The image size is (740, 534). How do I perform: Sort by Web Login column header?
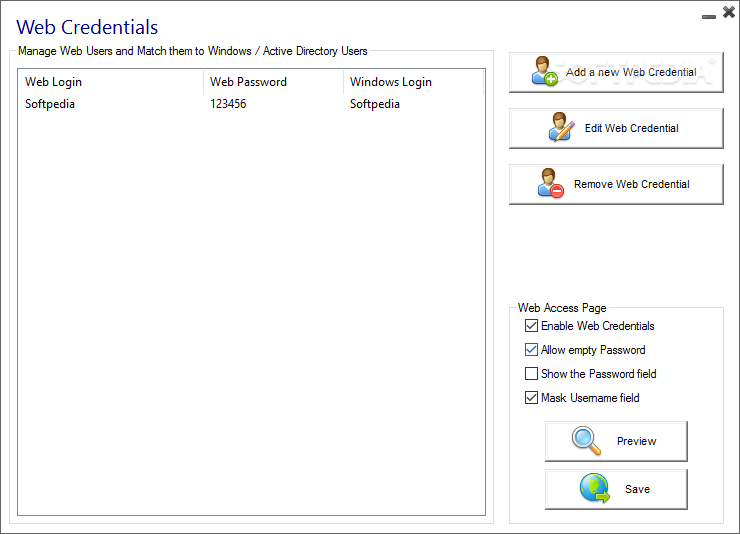point(111,82)
